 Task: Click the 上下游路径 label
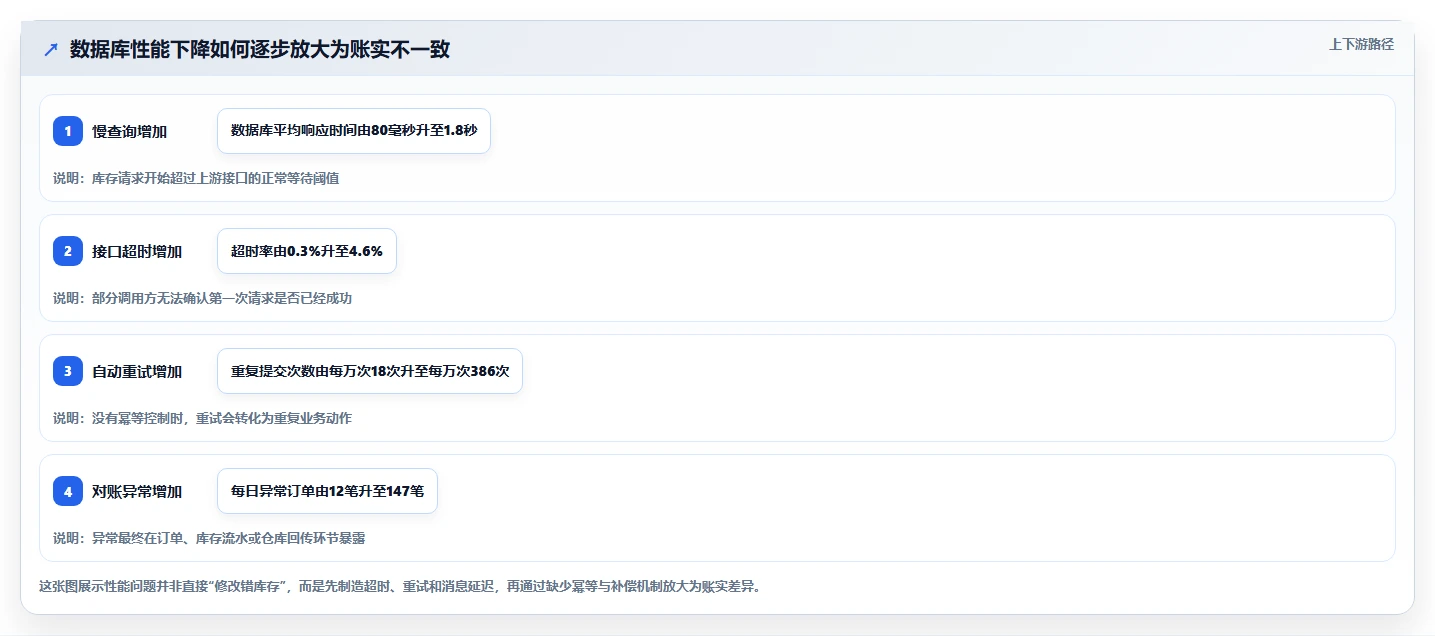pyautogui.click(x=1361, y=44)
